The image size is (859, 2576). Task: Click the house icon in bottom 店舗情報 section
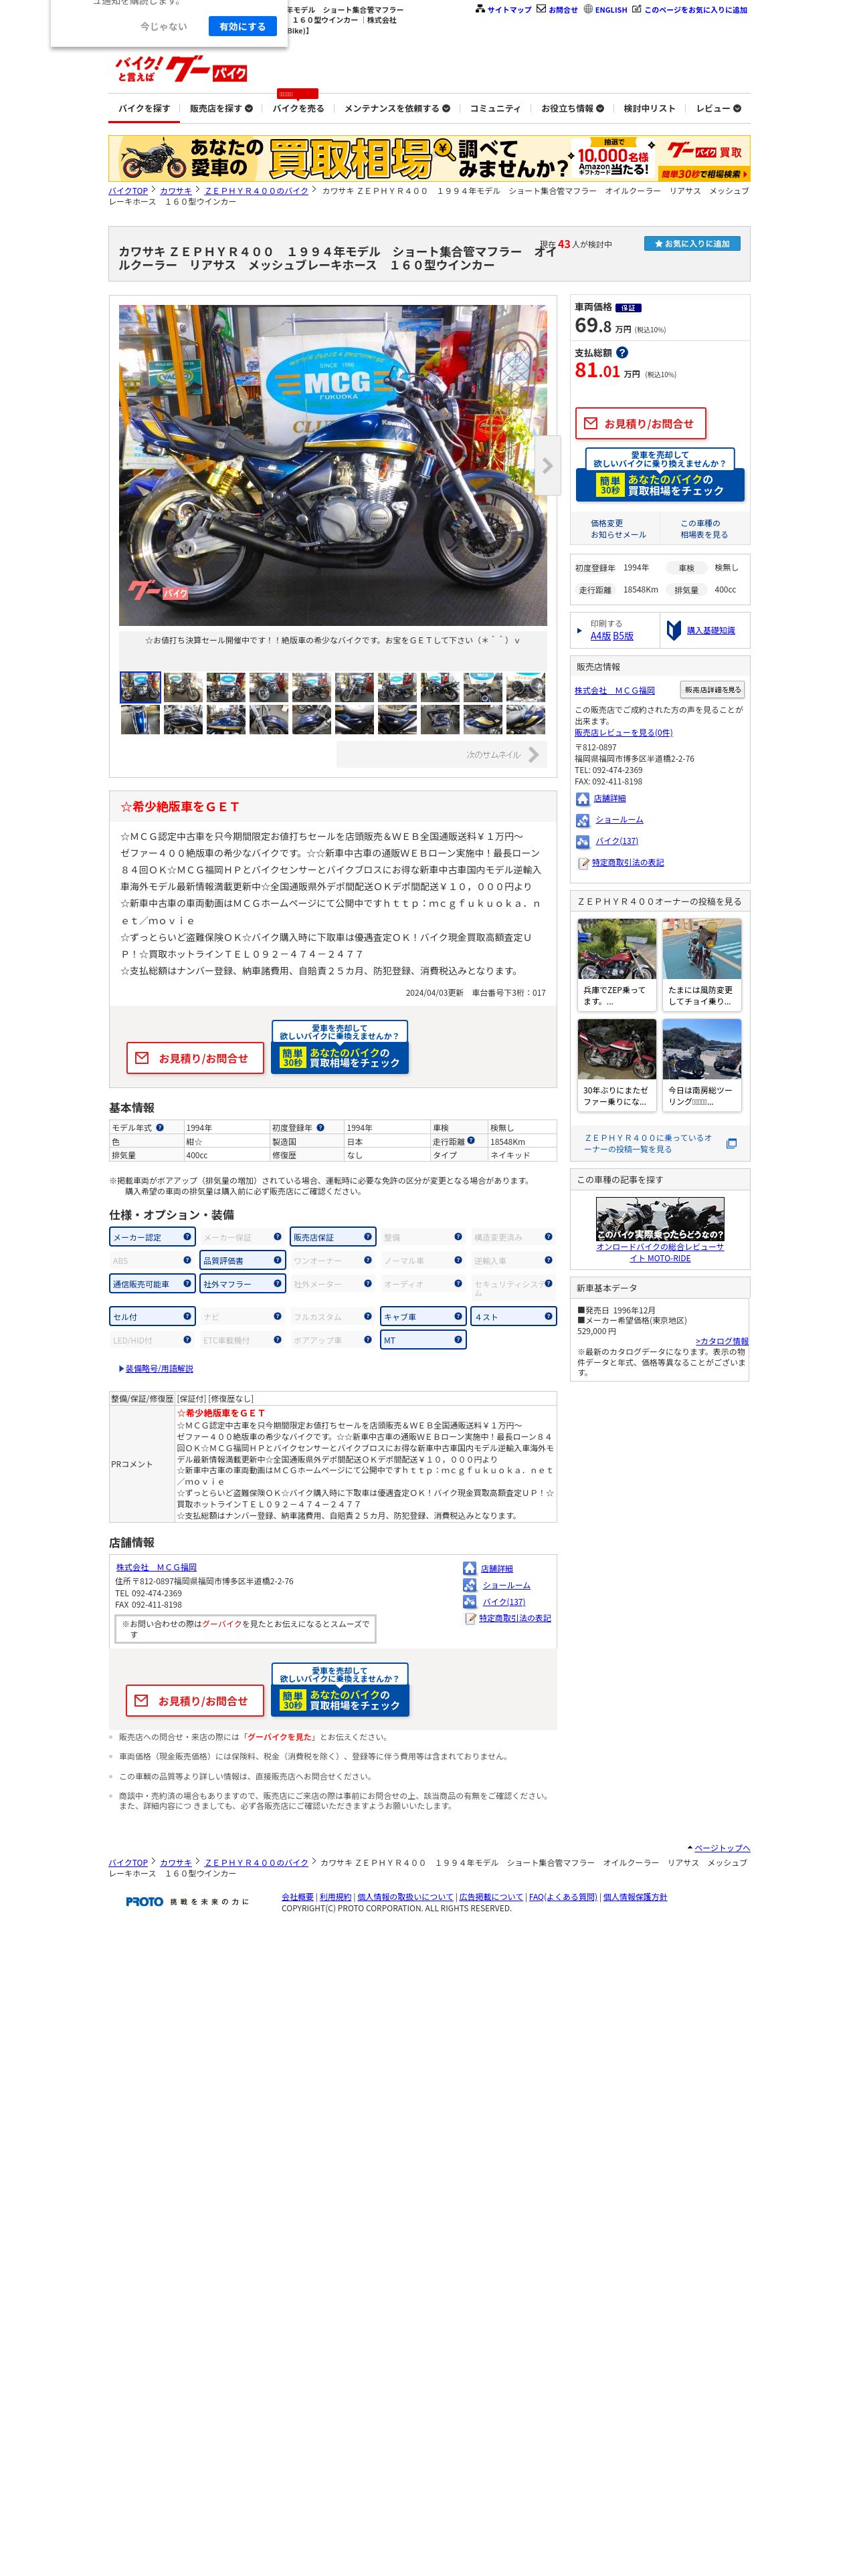[469, 1568]
